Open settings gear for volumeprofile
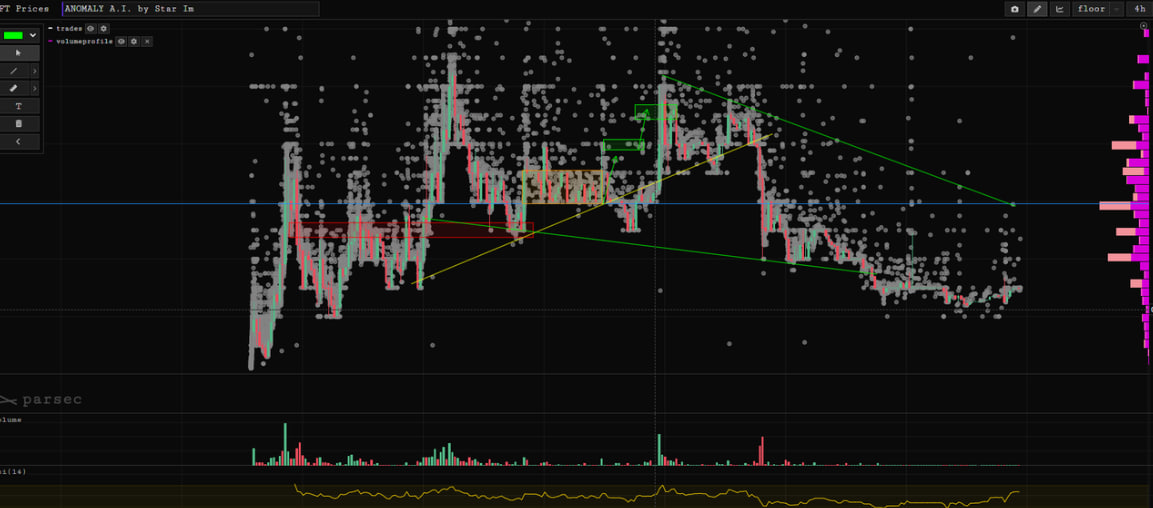The height and width of the screenshot is (508, 1153). [134, 41]
